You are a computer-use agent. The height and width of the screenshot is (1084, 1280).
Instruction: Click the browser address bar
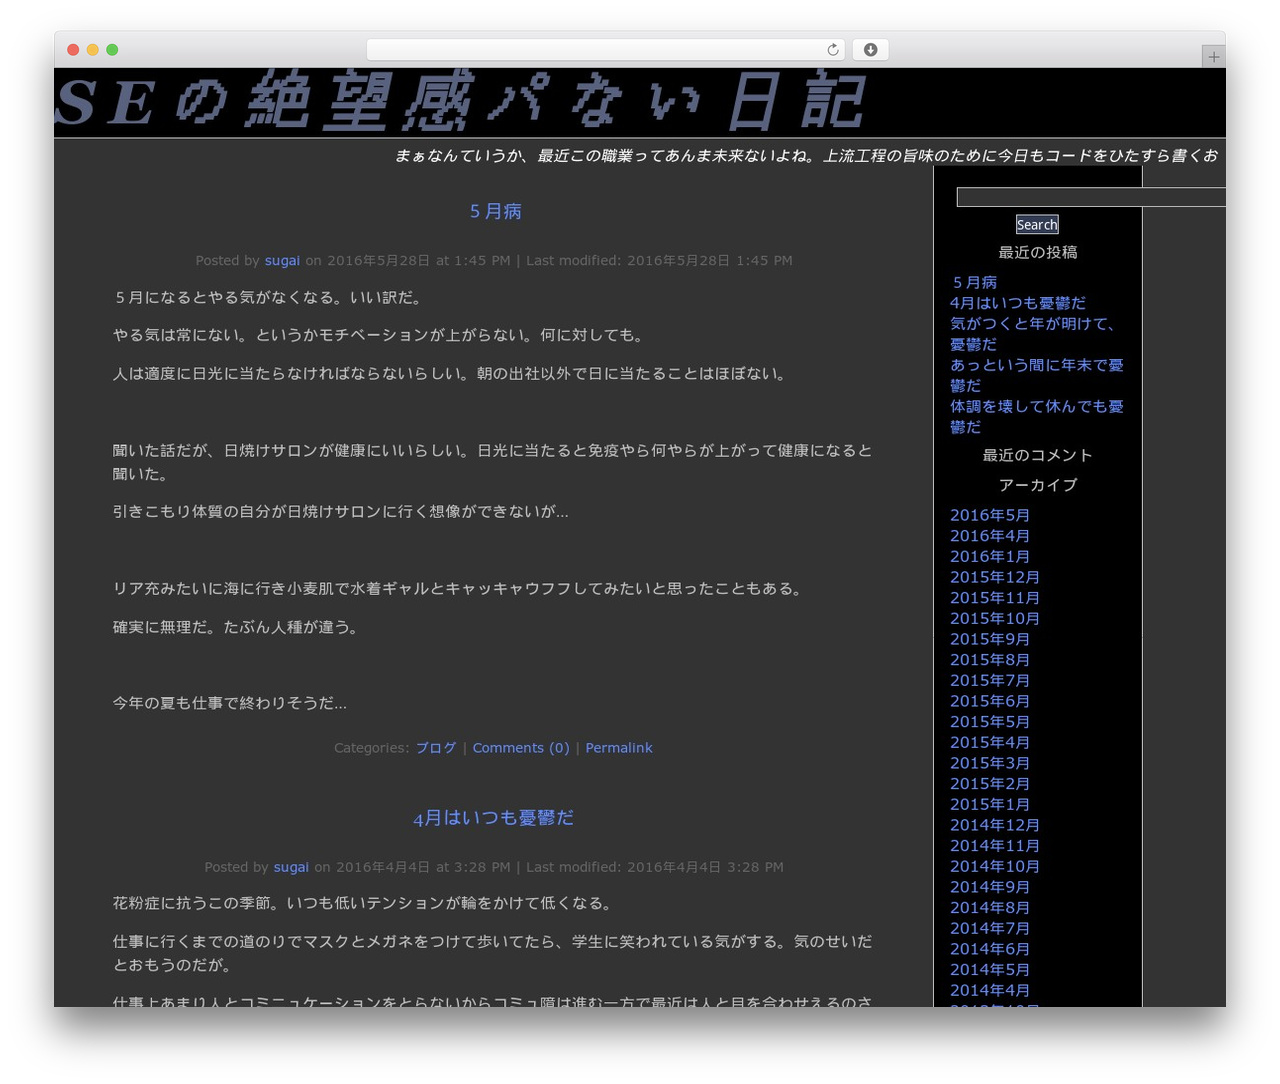[x=605, y=50]
